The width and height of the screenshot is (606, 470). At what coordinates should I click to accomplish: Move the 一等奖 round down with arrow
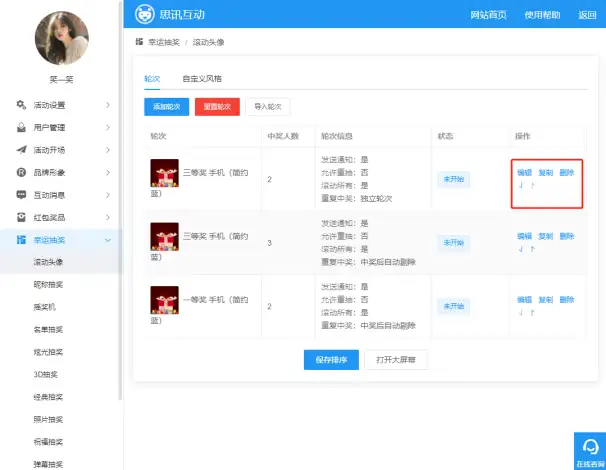click(x=521, y=312)
